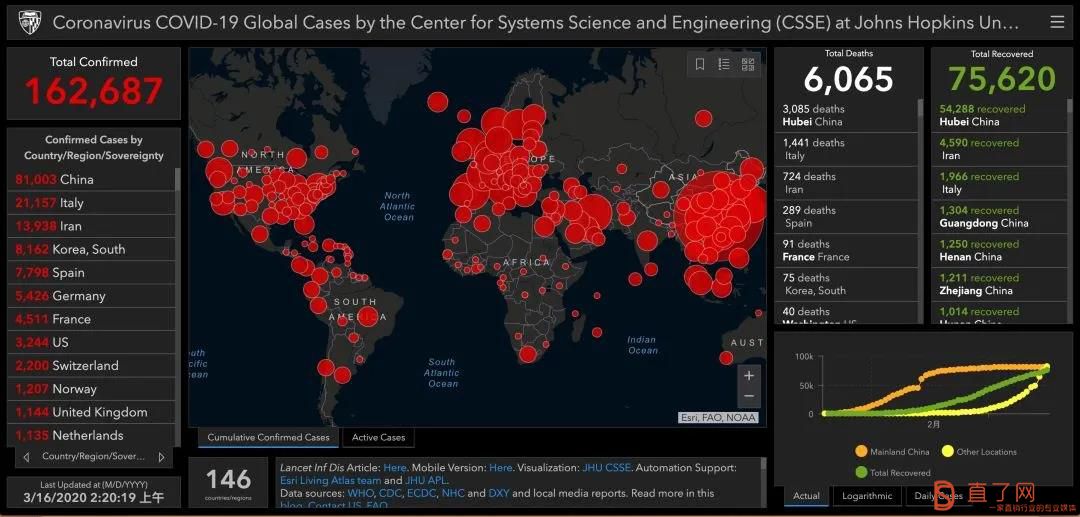The width and height of the screenshot is (1080, 517).
Task: Select Korea, South row in confirmed list
Action: tap(92, 249)
